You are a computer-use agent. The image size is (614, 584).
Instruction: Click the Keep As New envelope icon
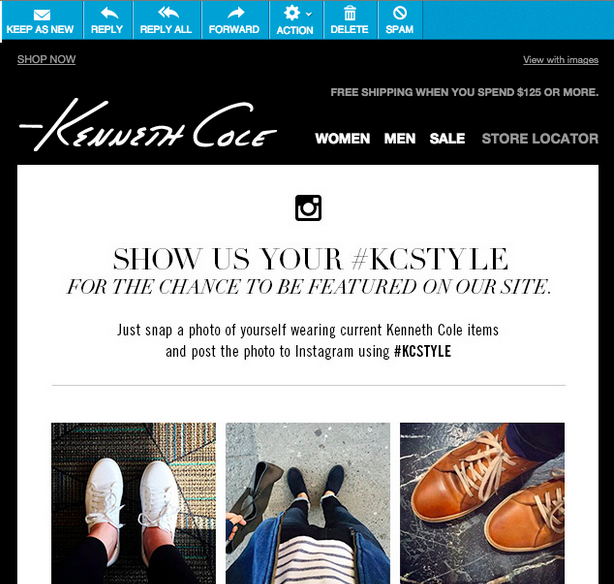(42, 15)
